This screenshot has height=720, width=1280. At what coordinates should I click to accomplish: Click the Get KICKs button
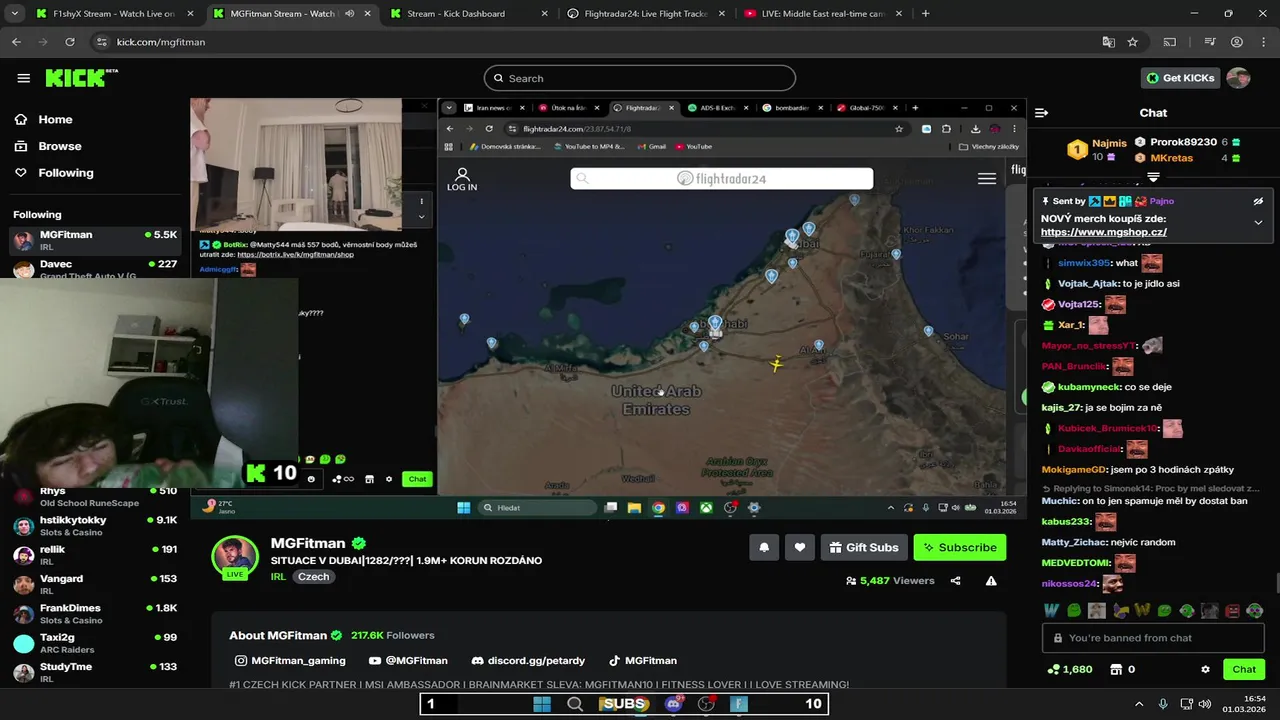[x=1180, y=78]
